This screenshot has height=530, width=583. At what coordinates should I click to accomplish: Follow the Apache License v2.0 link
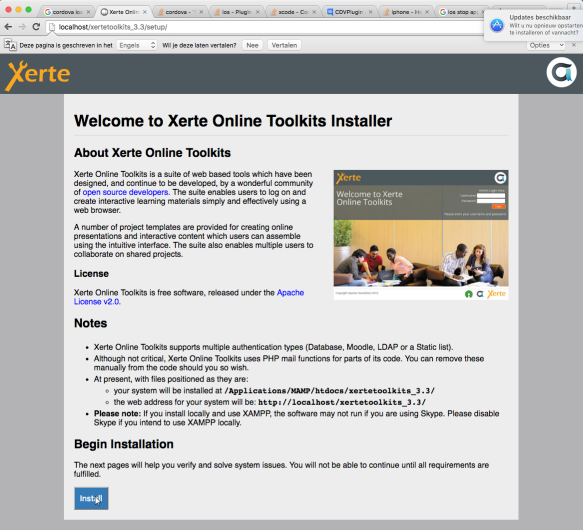pos(189,297)
